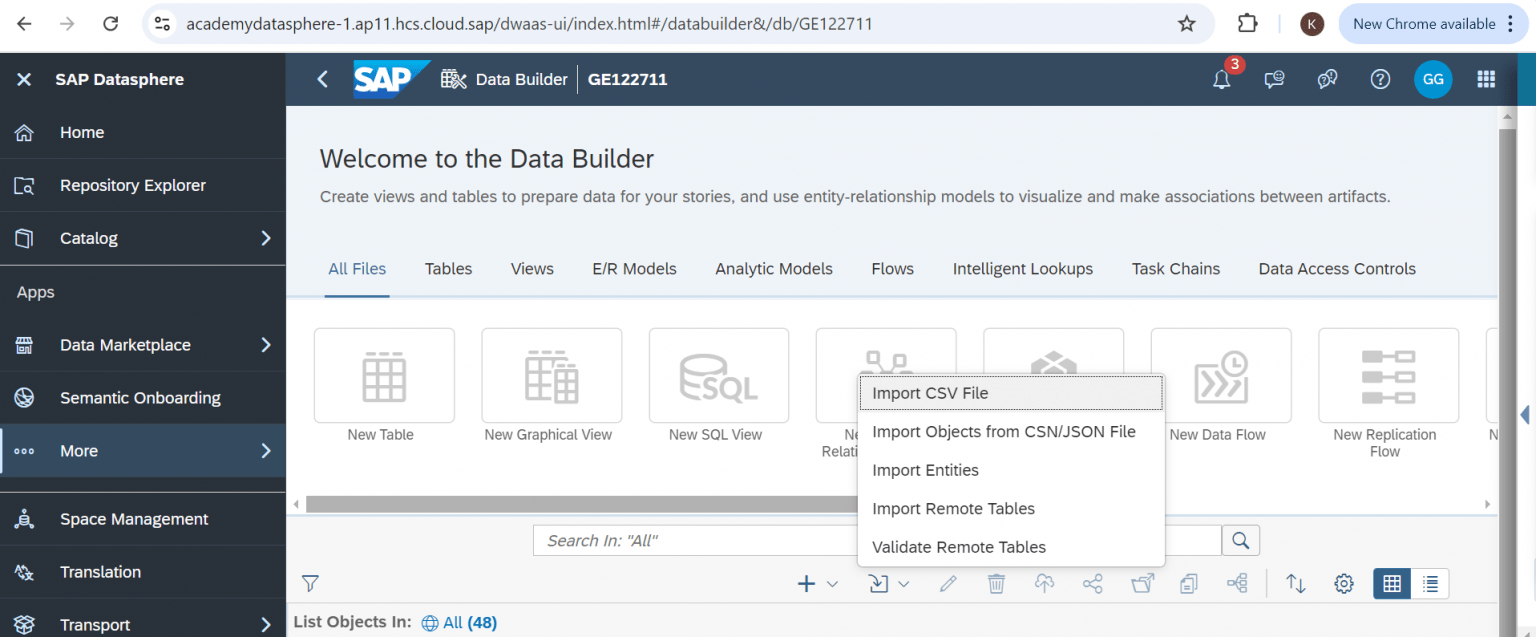1536x637 pixels.
Task: Click the Delete trash icon
Action: pos(996,583)
